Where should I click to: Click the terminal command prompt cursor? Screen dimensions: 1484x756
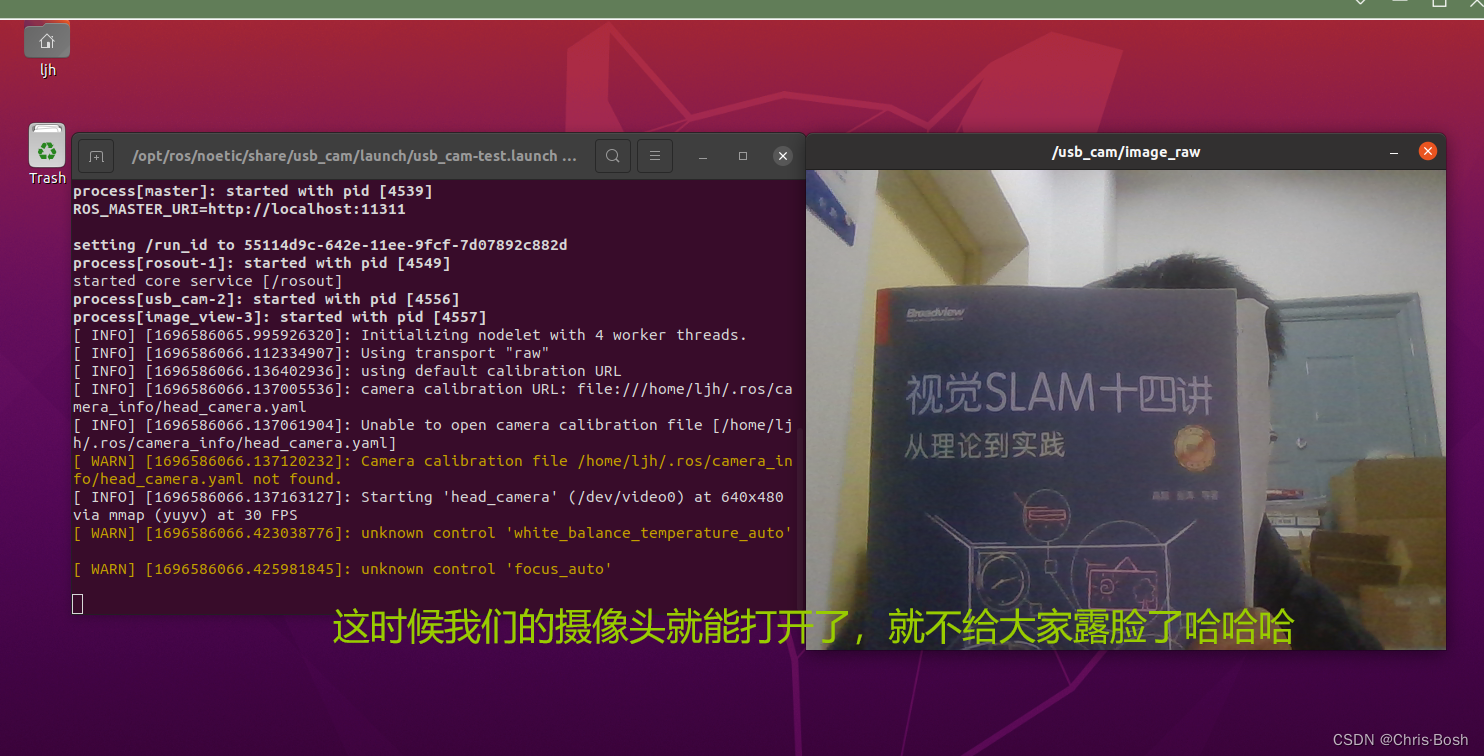(x=77, y=603)
